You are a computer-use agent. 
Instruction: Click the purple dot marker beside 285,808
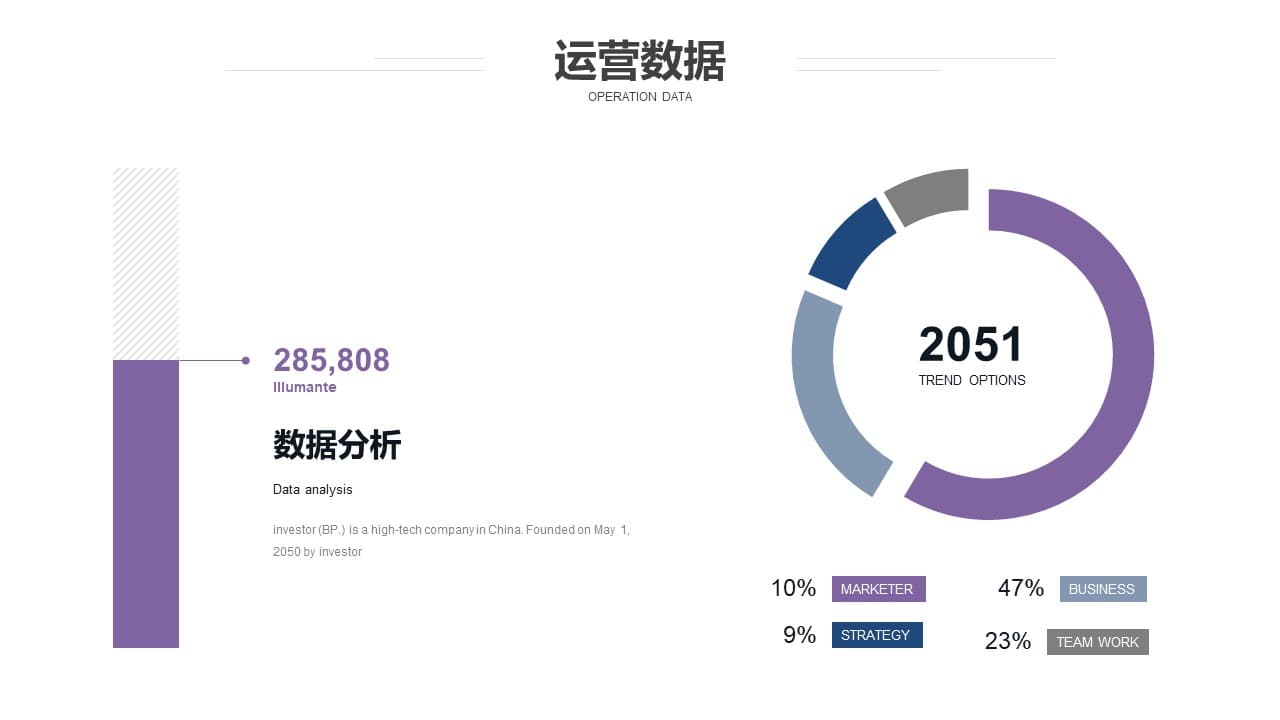[245, 360]
